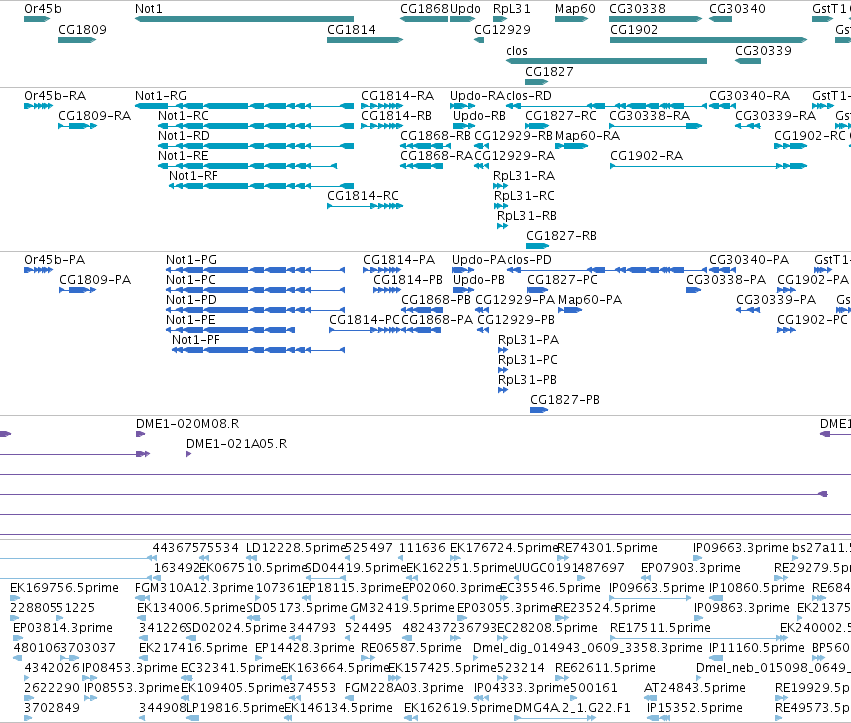Select transcript CG1902-RA
851x723 pixels.
click(x=646, y=156)
